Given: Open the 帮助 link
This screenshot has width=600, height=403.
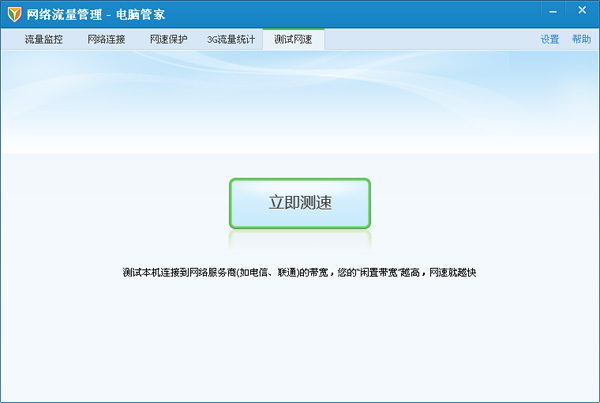Looking at the screenshot, I should coord(581,39).
